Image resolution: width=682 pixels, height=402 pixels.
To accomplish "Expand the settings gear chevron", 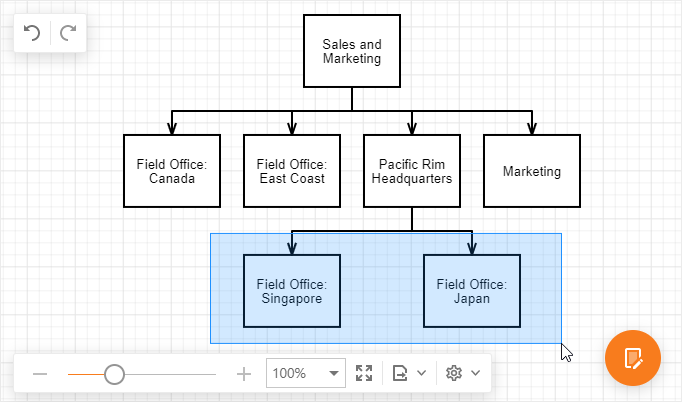I will coord(475,373).
